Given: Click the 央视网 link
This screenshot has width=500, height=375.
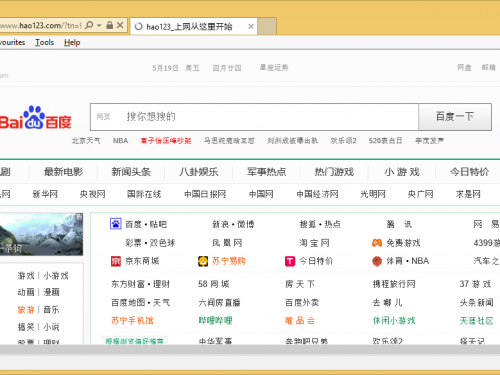Looking at the screenshot, I should (92, 194).
